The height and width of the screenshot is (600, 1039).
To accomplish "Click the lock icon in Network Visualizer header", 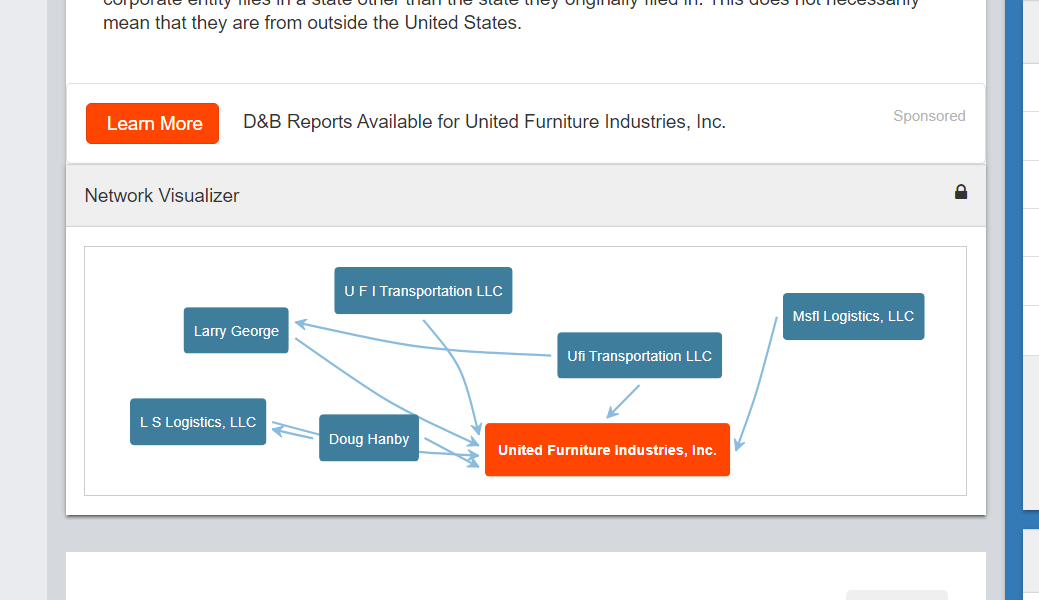I will [961, 192].
